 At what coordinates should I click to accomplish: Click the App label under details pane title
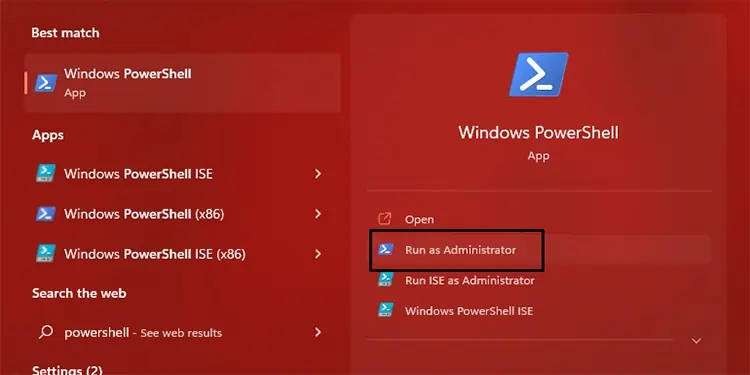(538, 156)
